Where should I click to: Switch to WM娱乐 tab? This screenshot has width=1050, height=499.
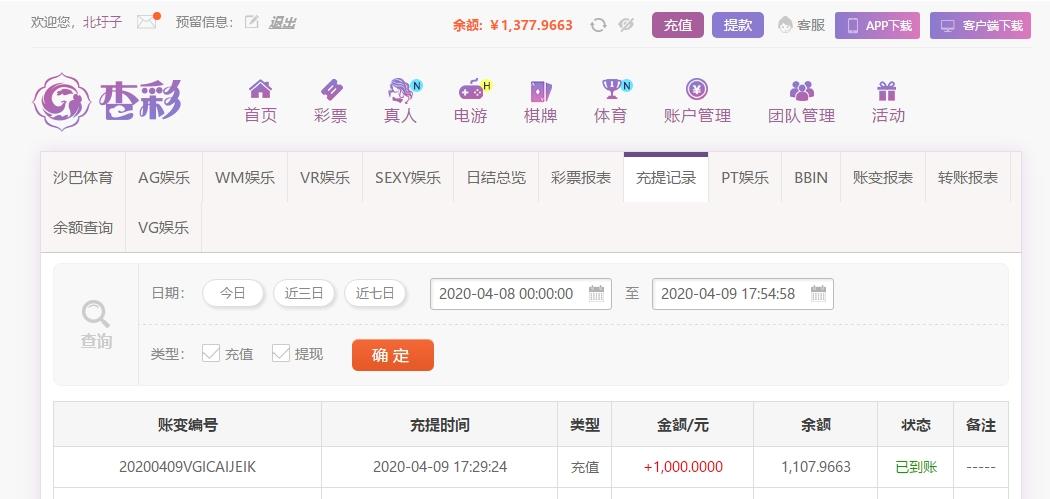[x=245, y=177]
